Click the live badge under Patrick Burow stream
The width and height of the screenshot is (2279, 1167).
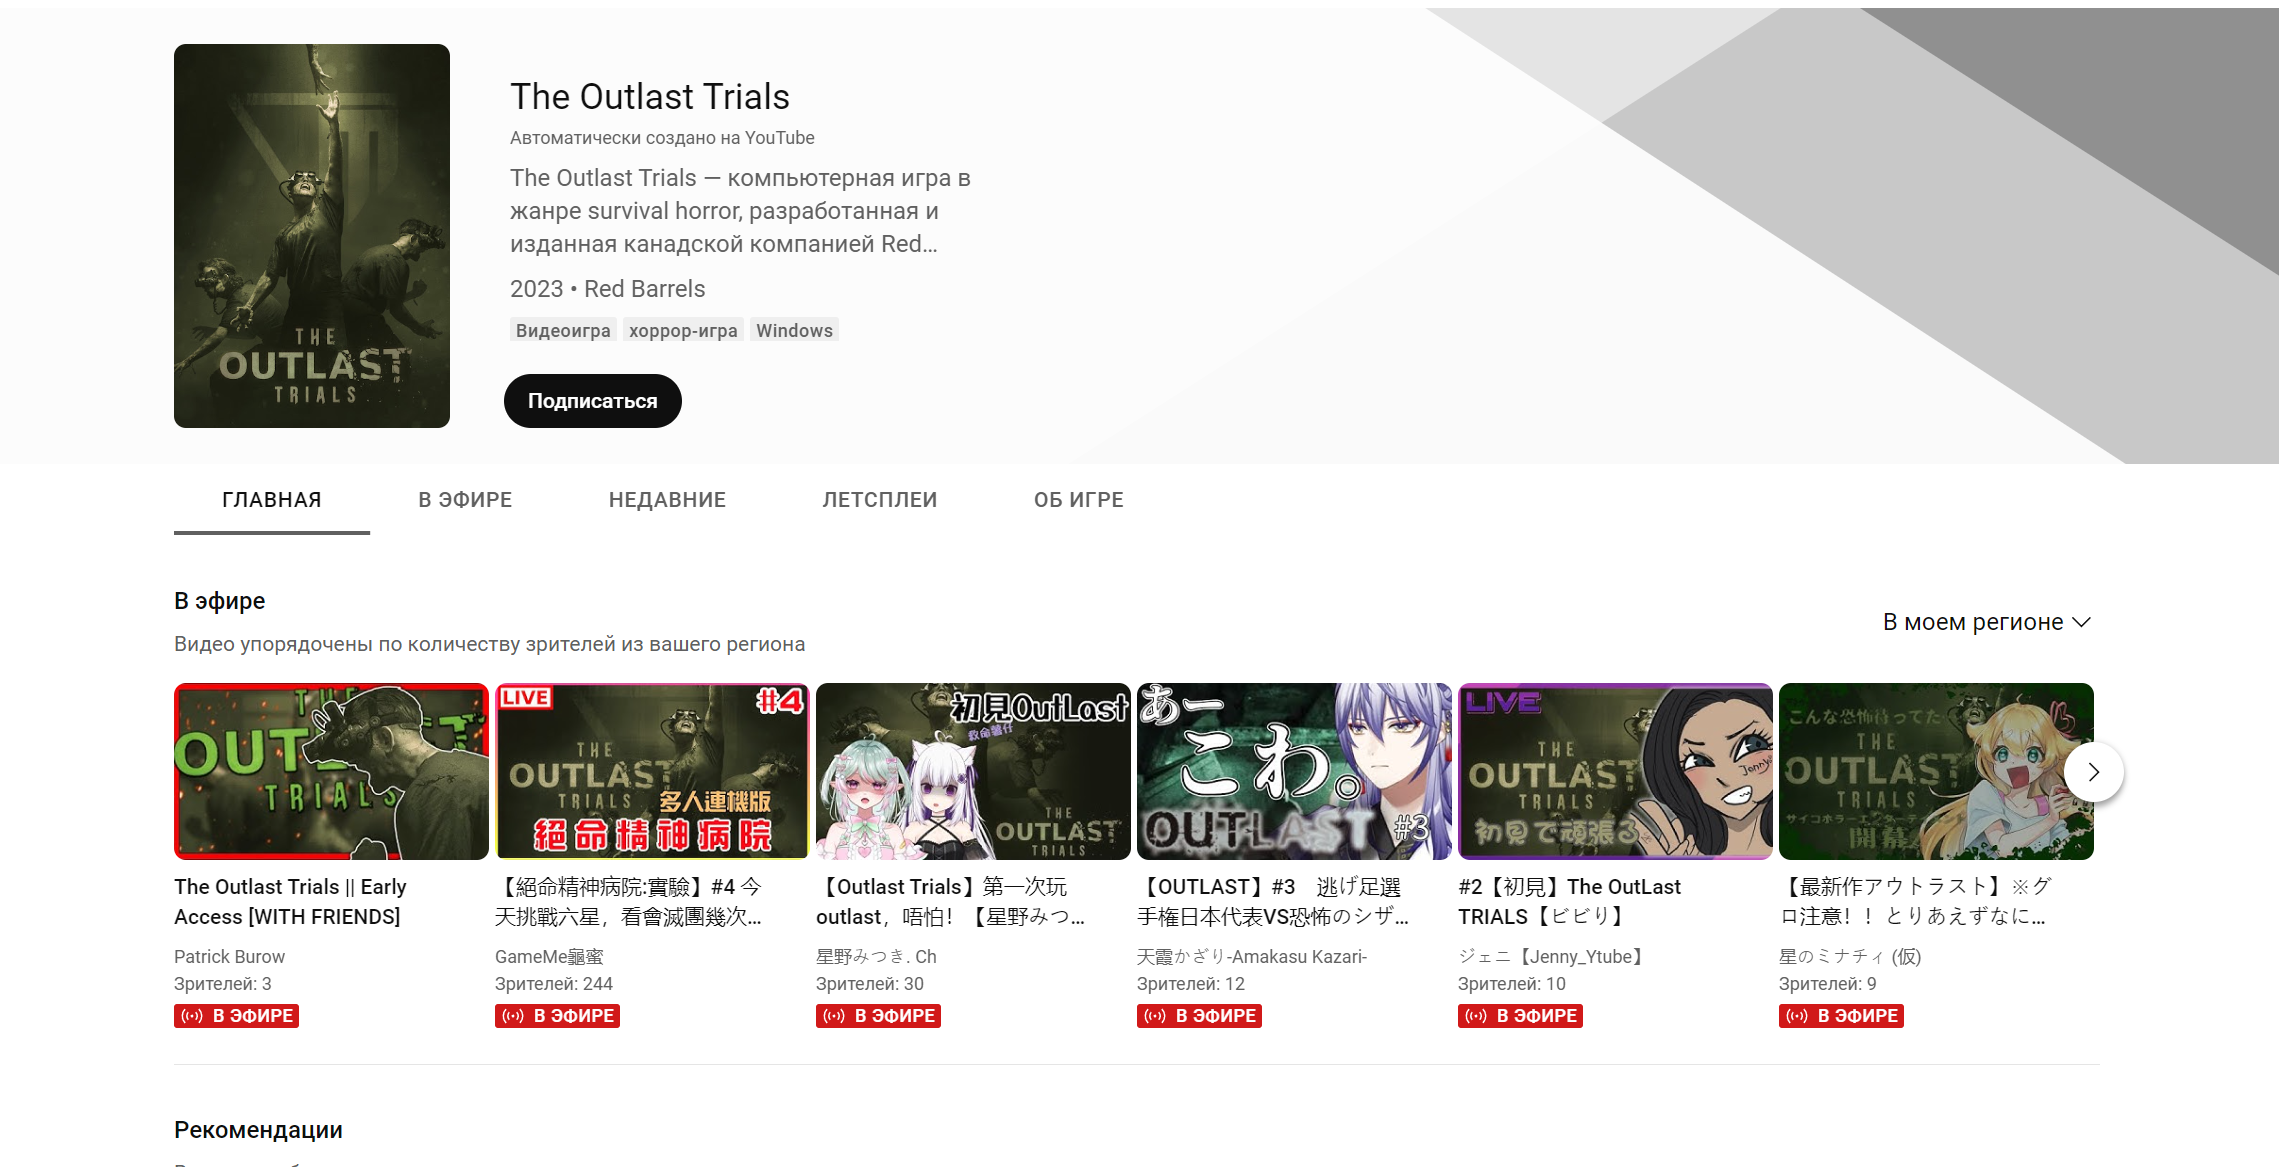tap(236, 1016)
